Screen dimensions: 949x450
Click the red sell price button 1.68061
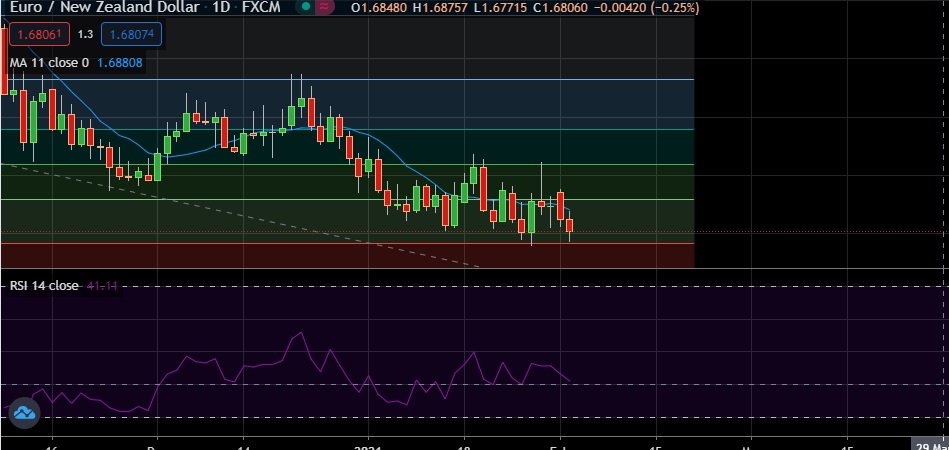click(39, 34)
